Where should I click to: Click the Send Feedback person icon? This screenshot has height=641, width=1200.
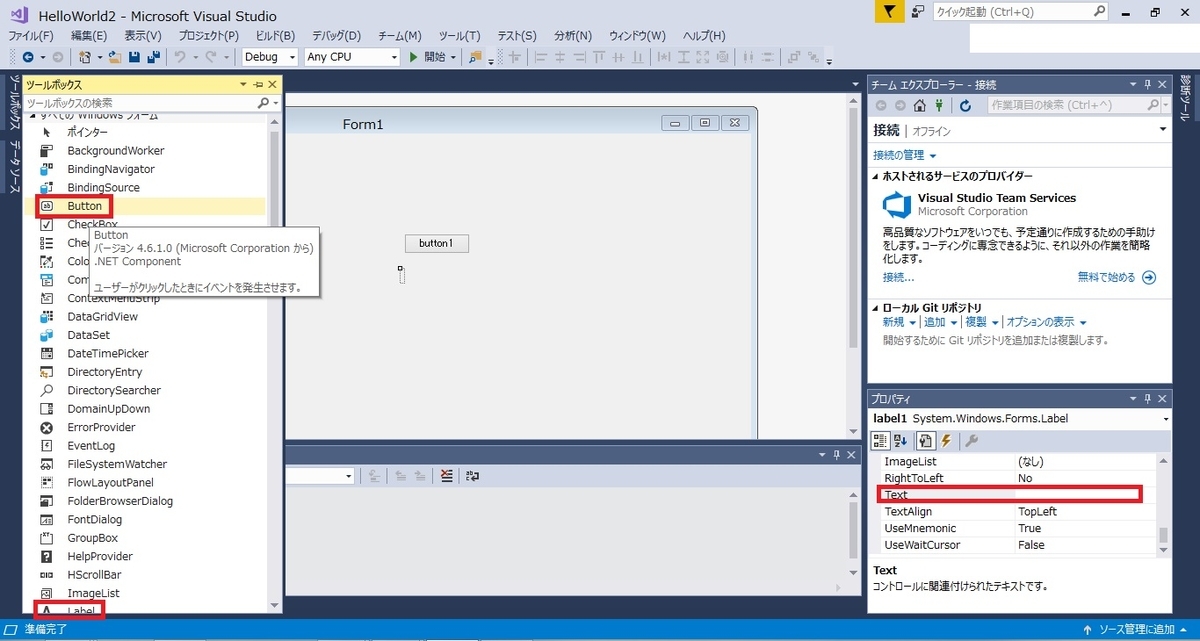(917, 12)
